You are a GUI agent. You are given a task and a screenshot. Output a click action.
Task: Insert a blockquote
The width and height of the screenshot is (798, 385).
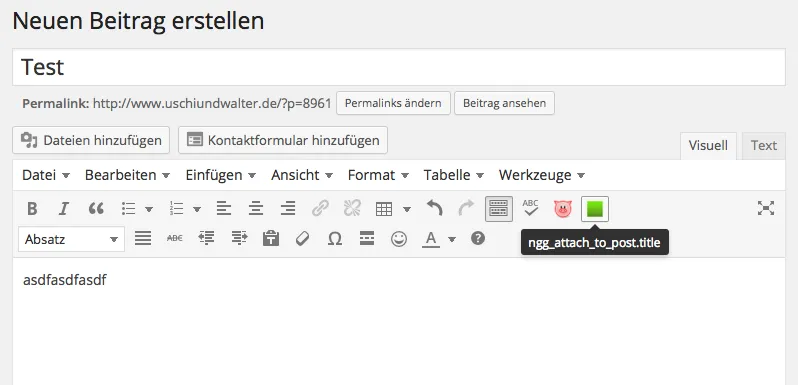click(96, 208)
